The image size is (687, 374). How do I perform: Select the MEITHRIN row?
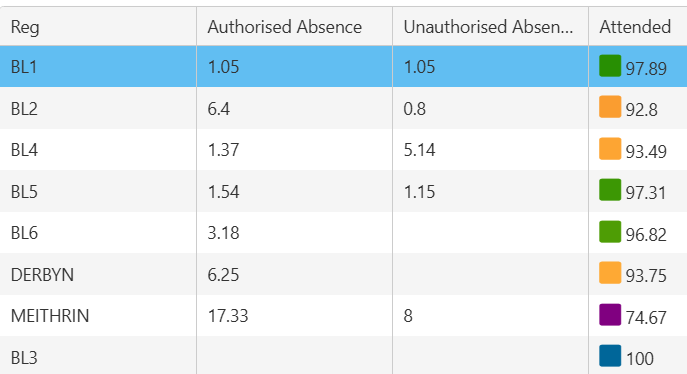[x=344, y=315]
